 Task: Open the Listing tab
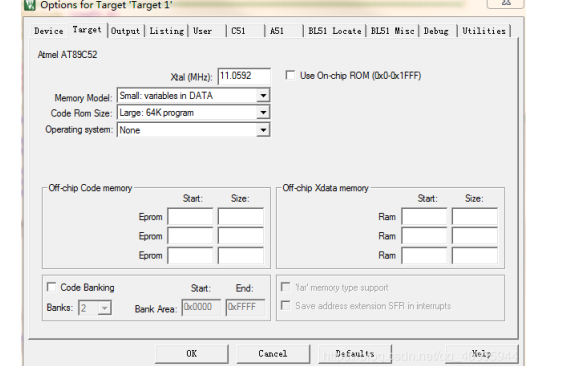point(167,31)
